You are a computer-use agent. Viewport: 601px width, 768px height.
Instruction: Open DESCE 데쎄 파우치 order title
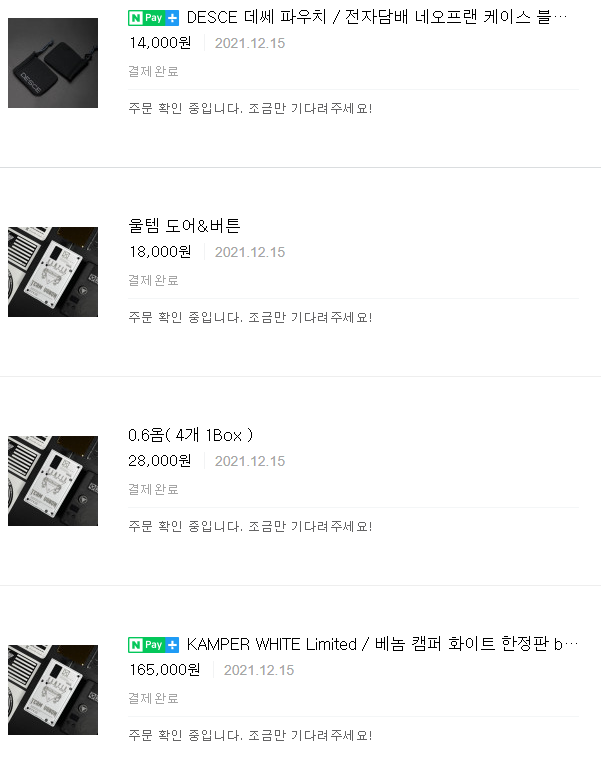(x=377, y=18)
